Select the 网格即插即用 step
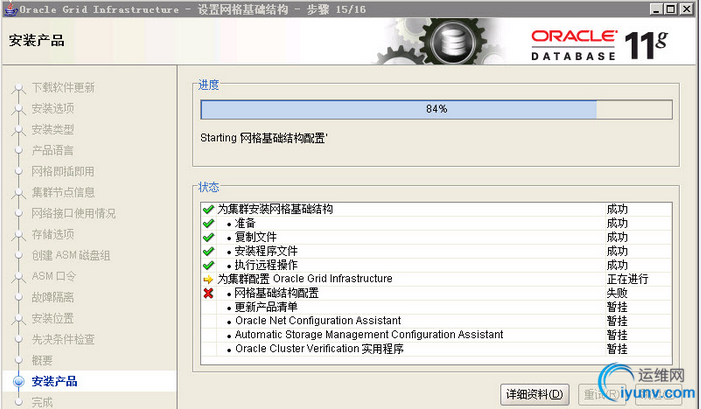This screenshot has height=409, width=701. coord(63,172)
